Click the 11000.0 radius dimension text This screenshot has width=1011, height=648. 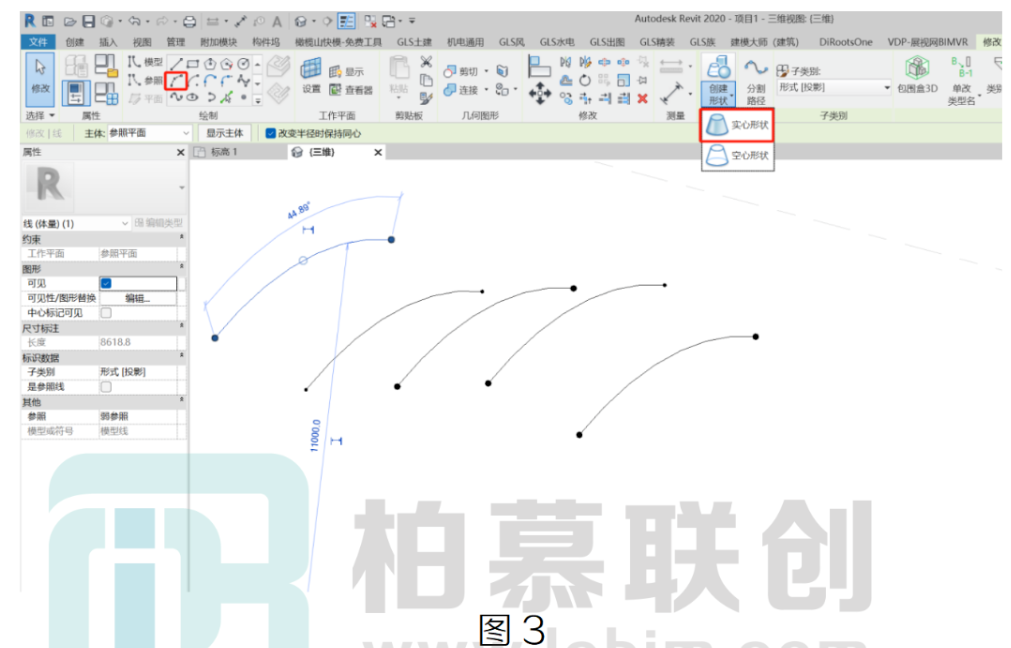(315, 435)
